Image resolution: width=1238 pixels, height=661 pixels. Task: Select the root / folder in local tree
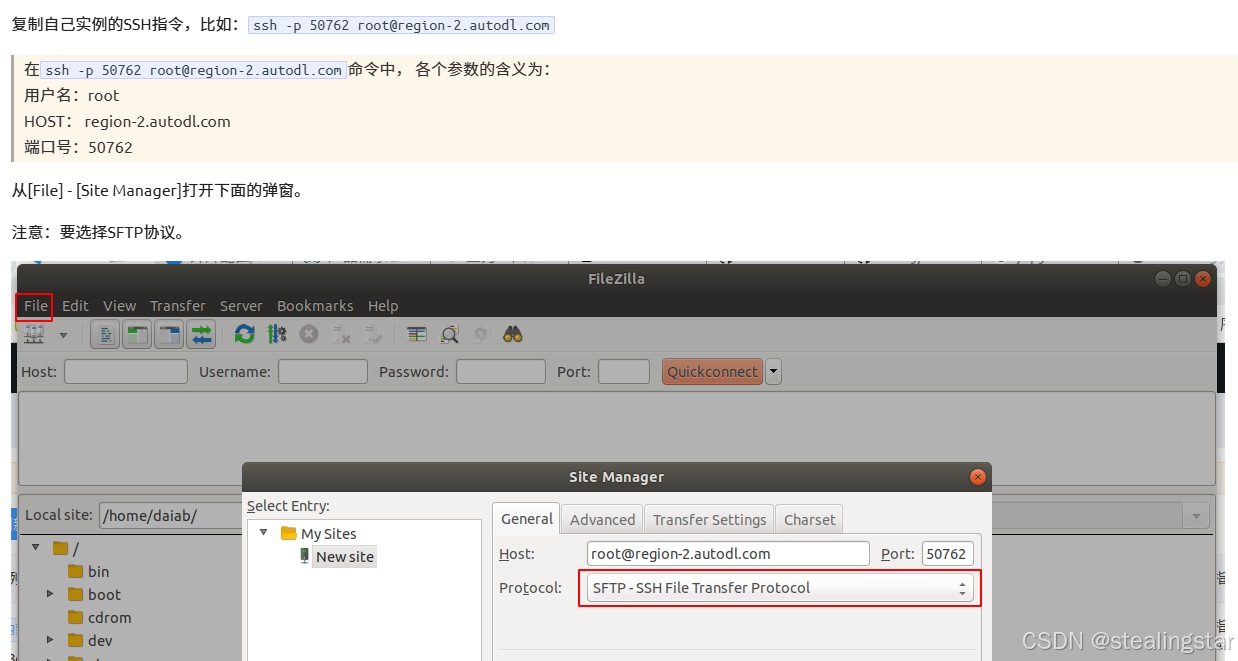pyautogui.click(x=66, y=549)
